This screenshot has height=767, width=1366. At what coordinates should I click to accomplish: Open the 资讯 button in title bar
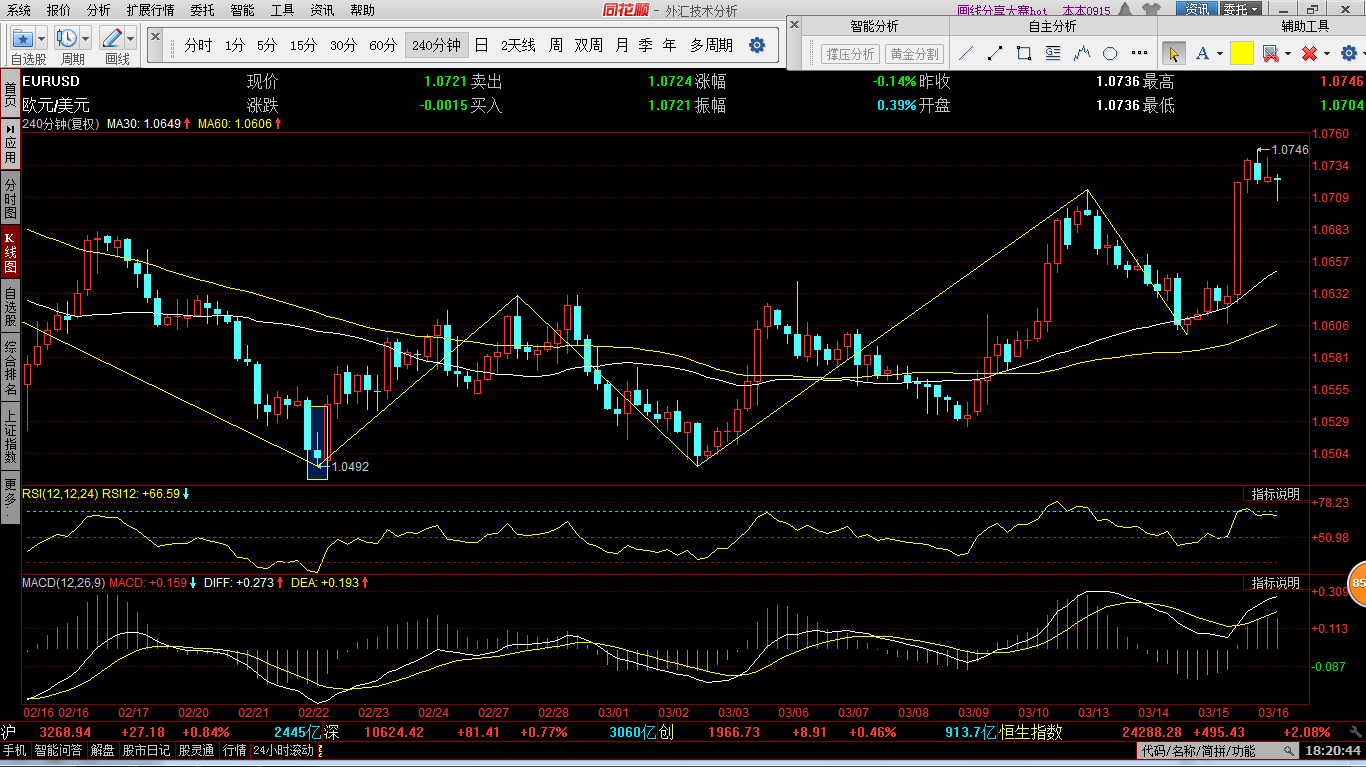pyautogui.click(x=1197, y=9)
